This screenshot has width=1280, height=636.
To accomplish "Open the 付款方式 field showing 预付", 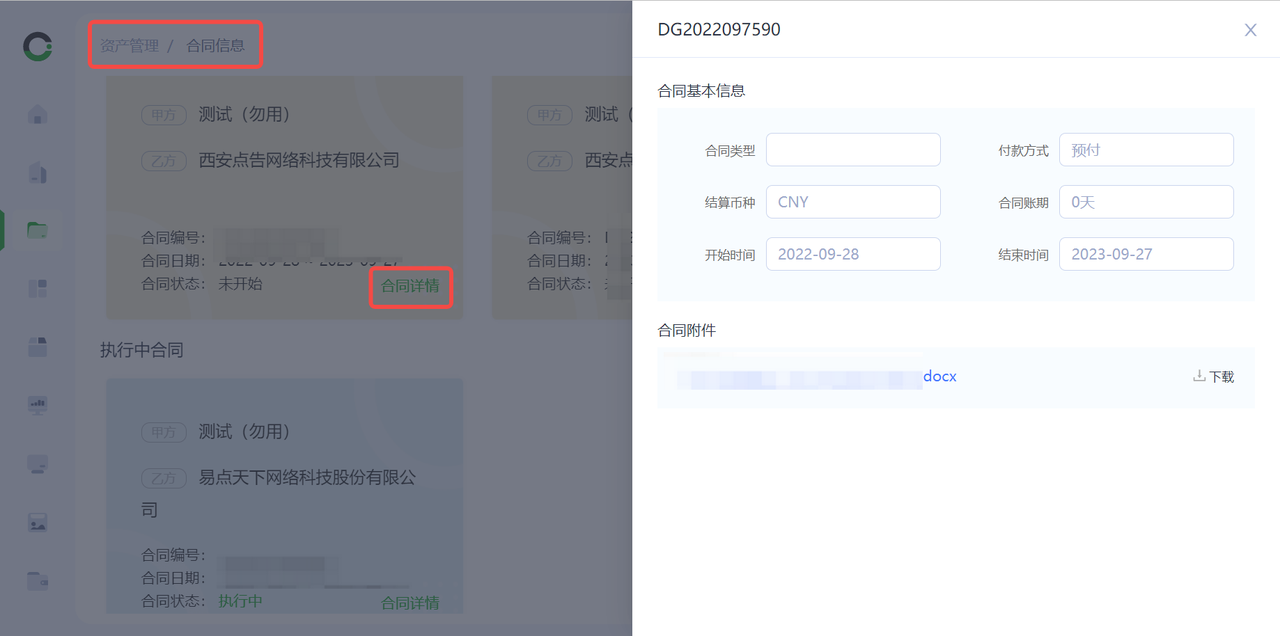I will [1146, 150].
